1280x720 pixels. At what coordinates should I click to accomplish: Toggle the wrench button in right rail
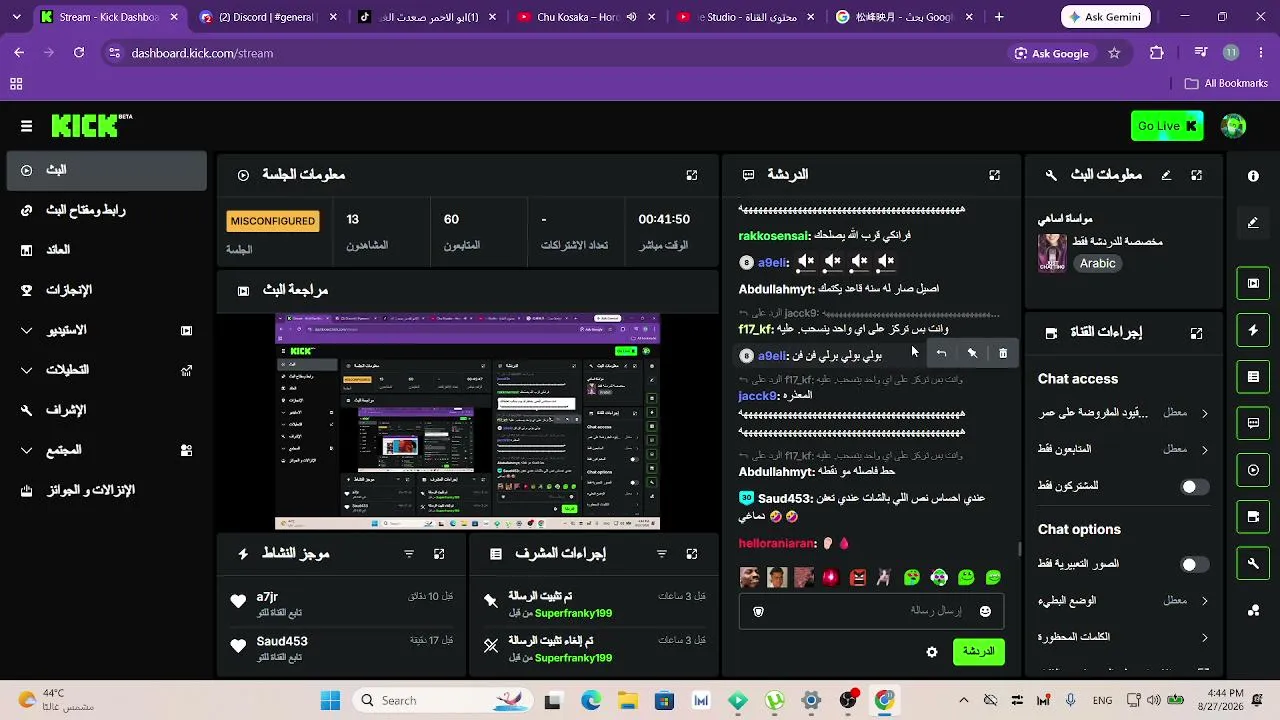(x=1253, y=564)
